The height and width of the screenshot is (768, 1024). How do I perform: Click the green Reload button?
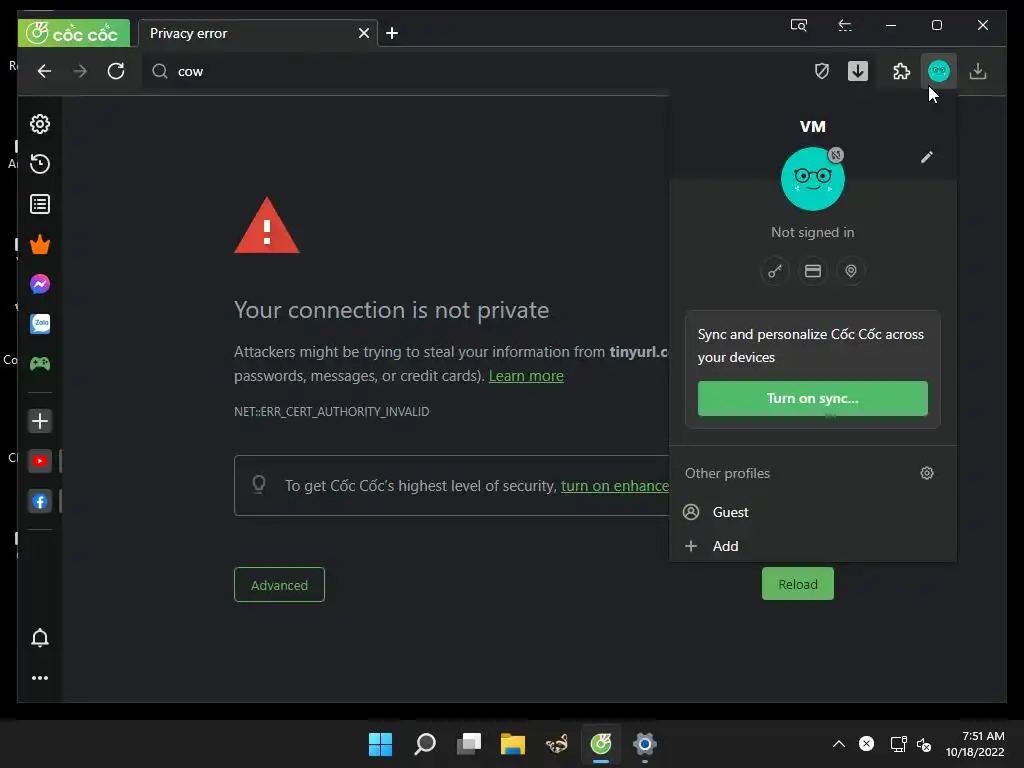point(797,584)
